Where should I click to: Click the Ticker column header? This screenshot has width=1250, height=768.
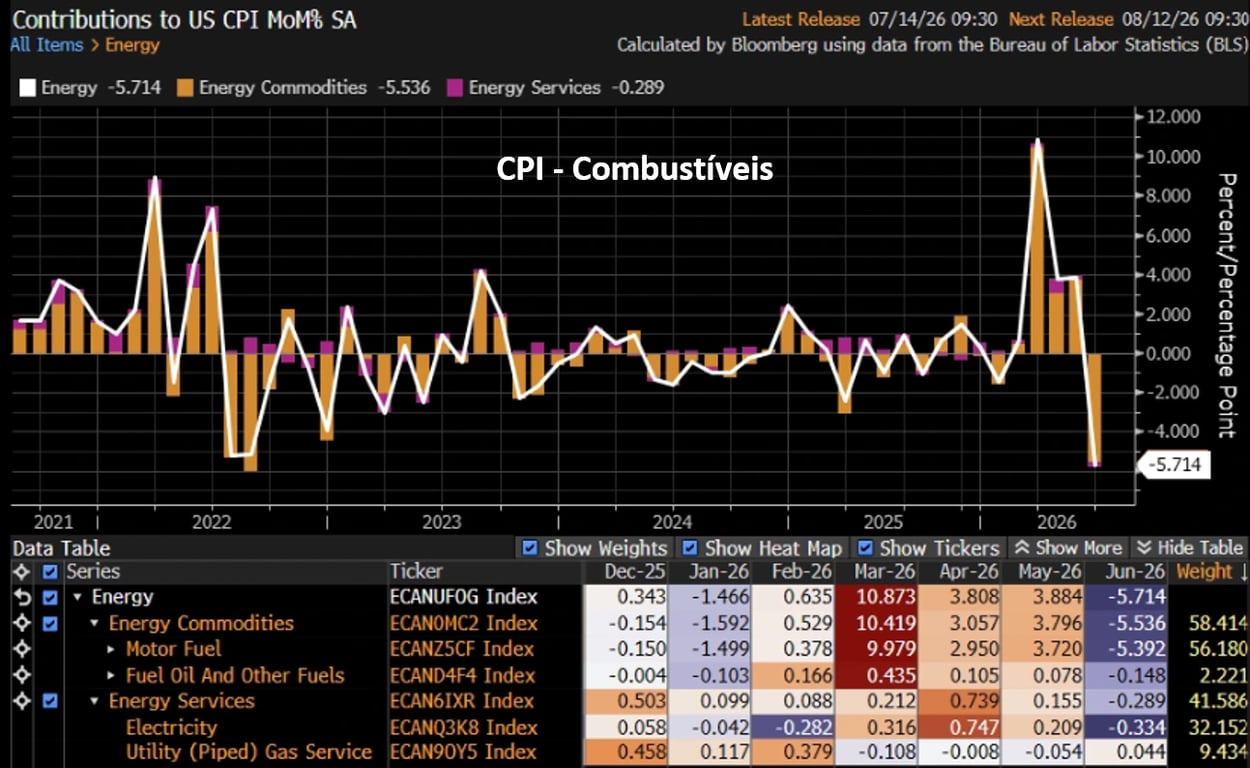coord(416,572)
